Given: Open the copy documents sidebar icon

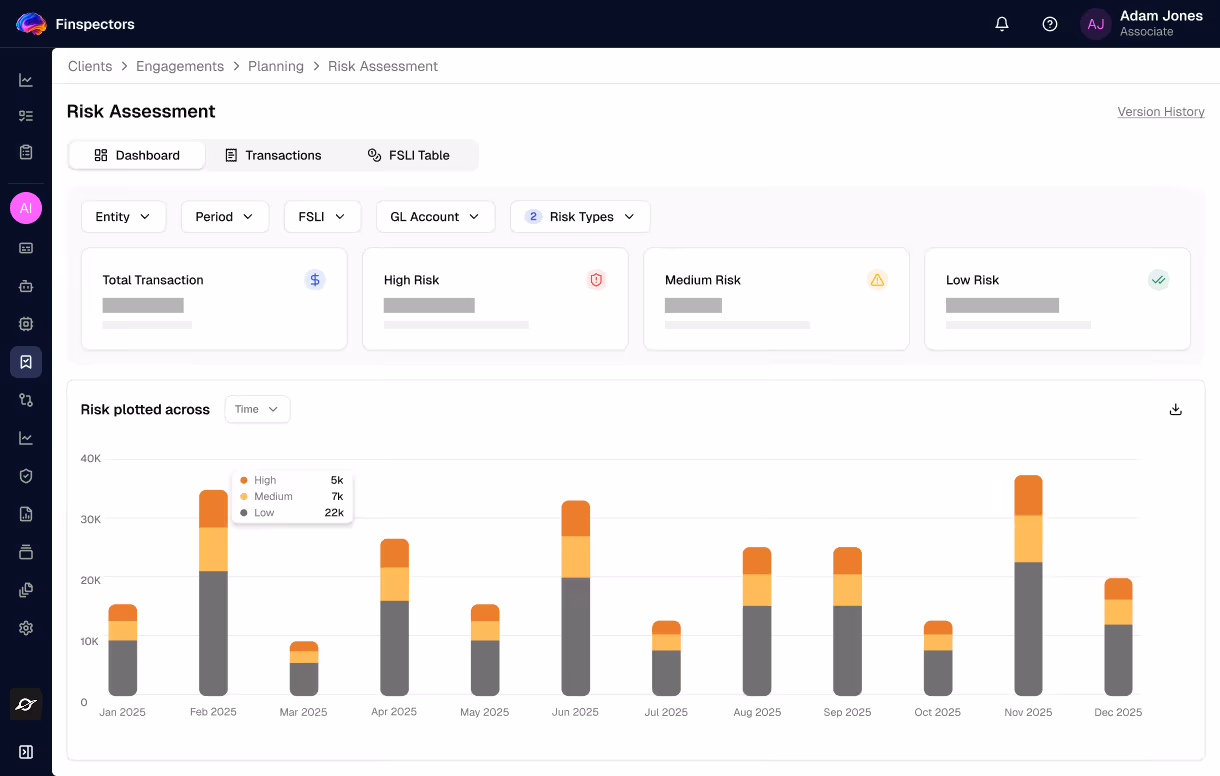Looking at the screenshot, I should click(x=26, y=590).
